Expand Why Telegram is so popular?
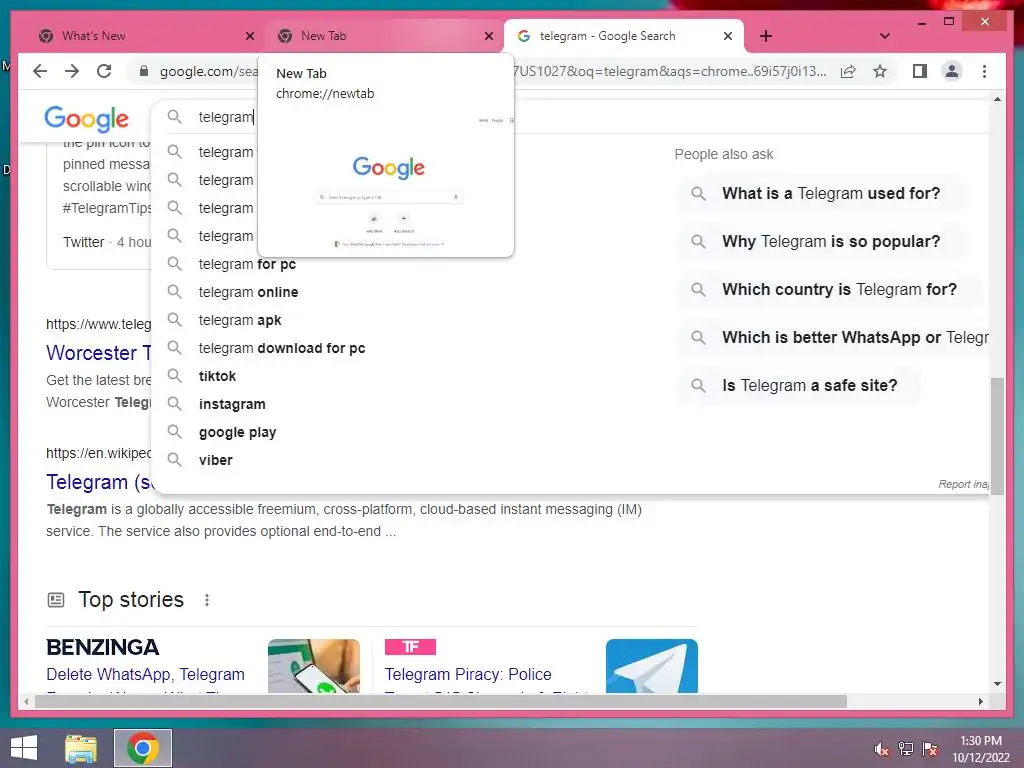This screenshot has width=1024, height=768. 822,242
